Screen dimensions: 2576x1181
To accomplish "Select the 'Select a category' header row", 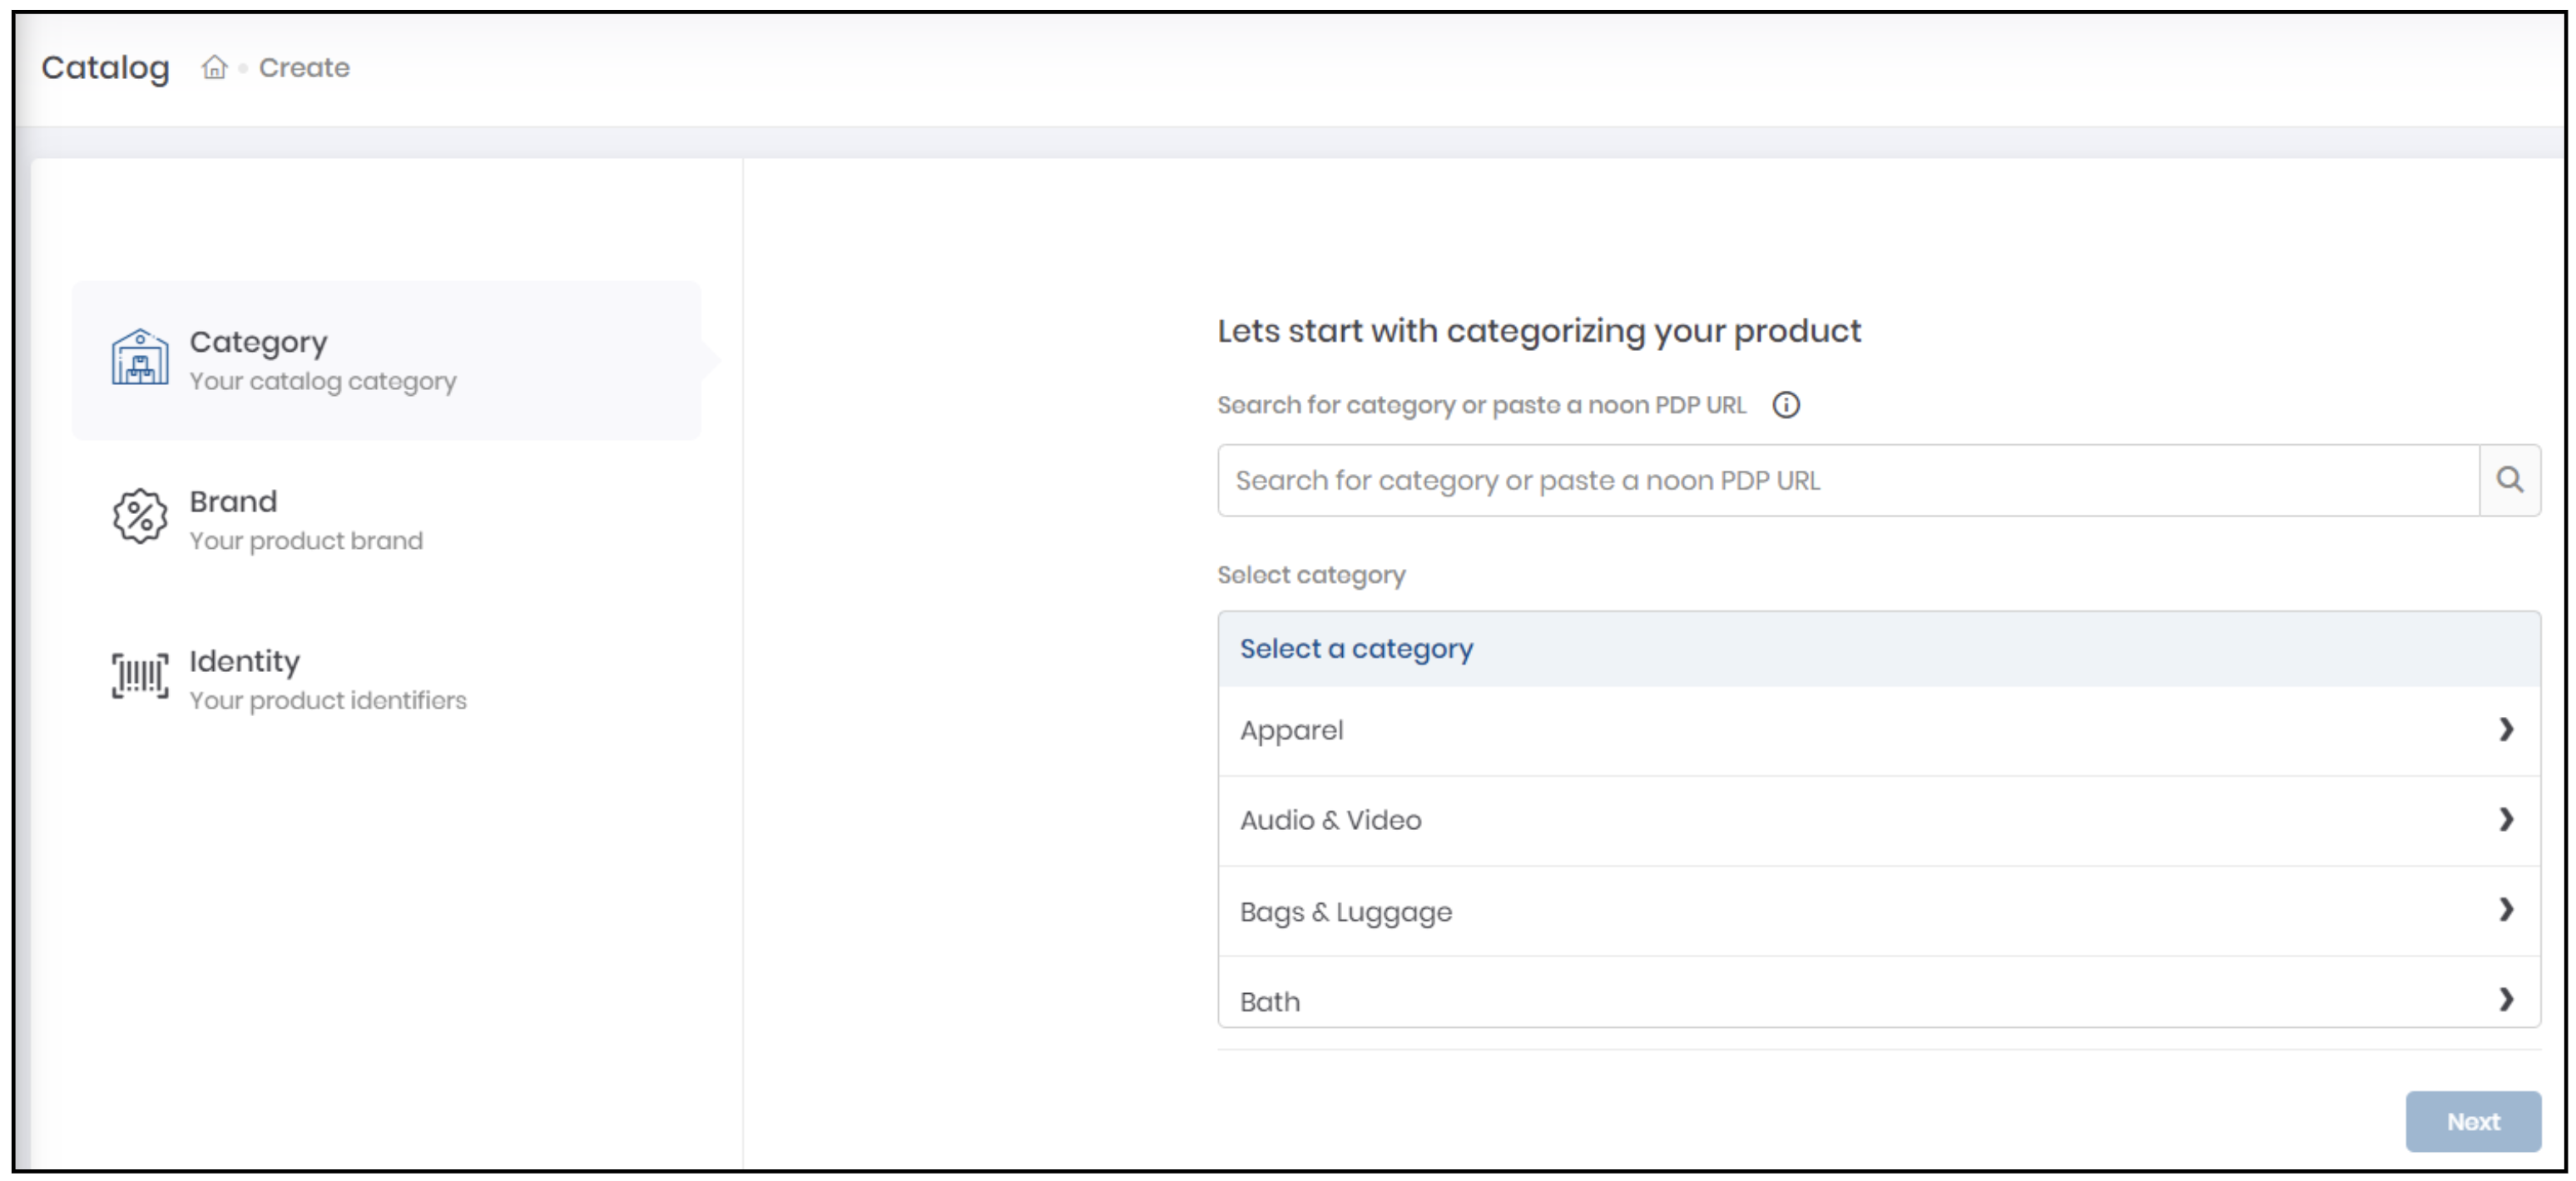I will (1356, 648).
